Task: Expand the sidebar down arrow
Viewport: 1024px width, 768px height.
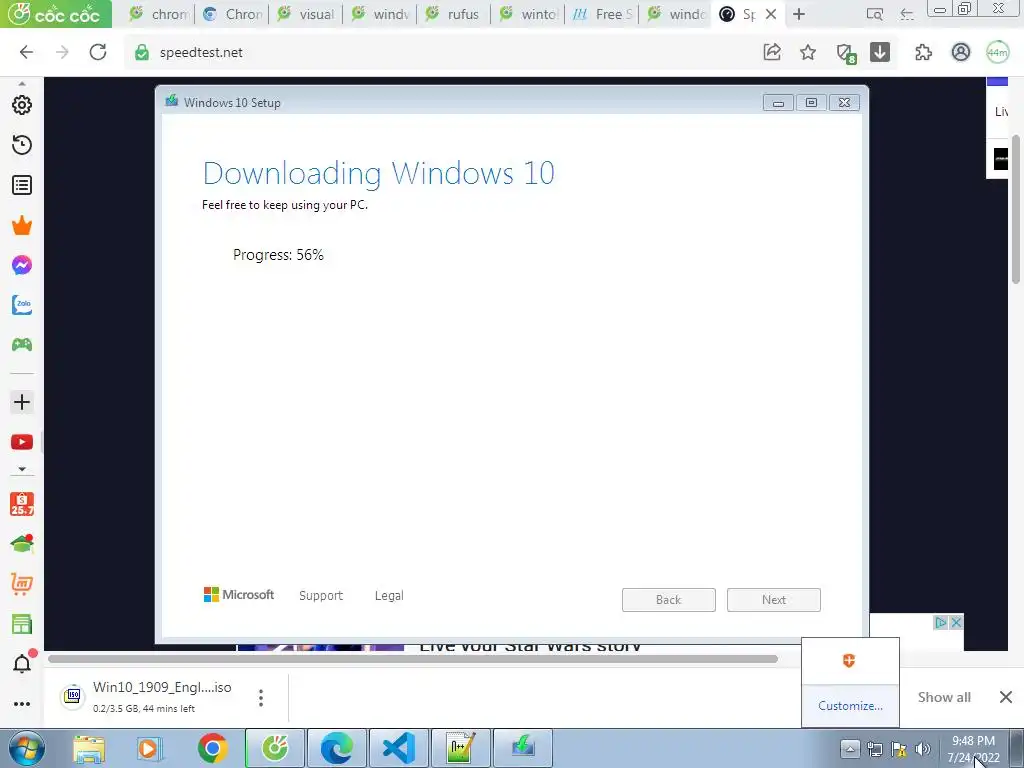Action: (x=22, y=469)
